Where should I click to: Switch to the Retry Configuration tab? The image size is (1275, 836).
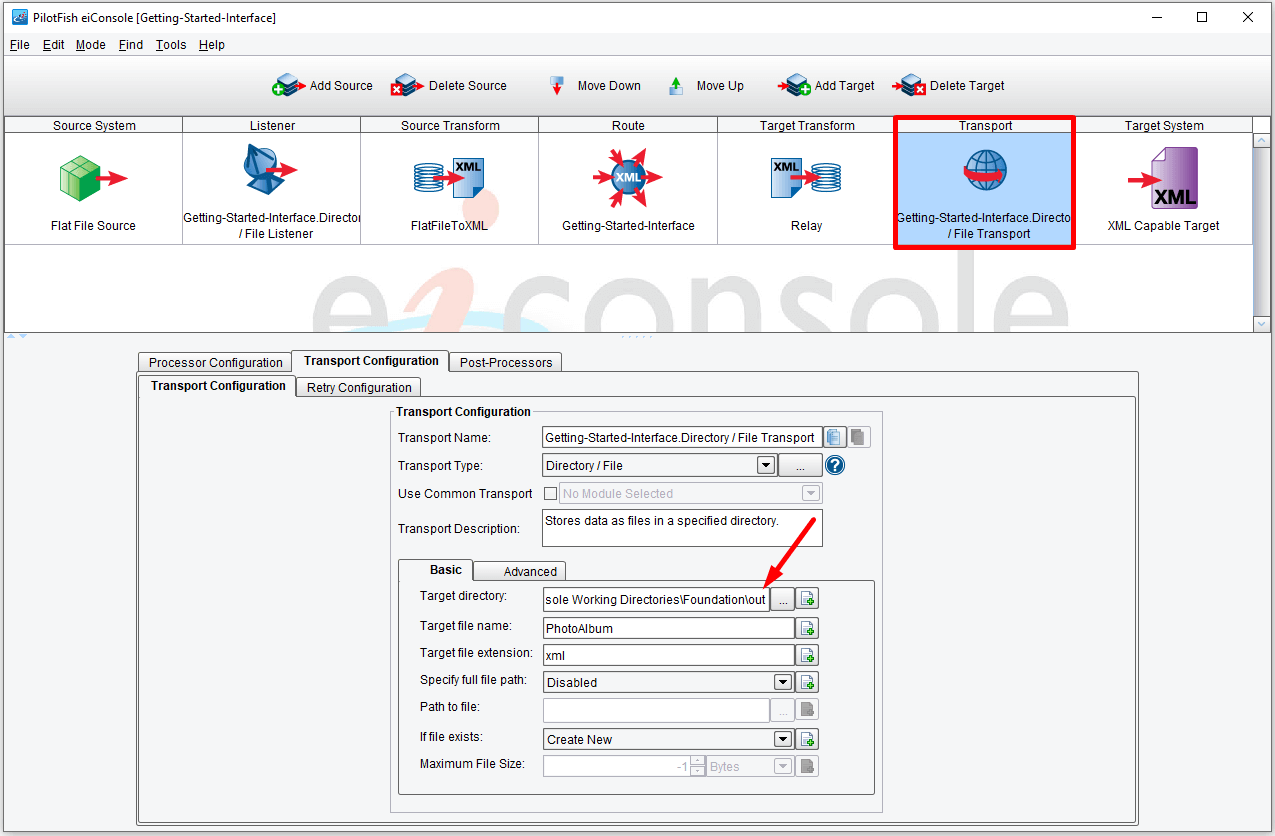(359, 387)
